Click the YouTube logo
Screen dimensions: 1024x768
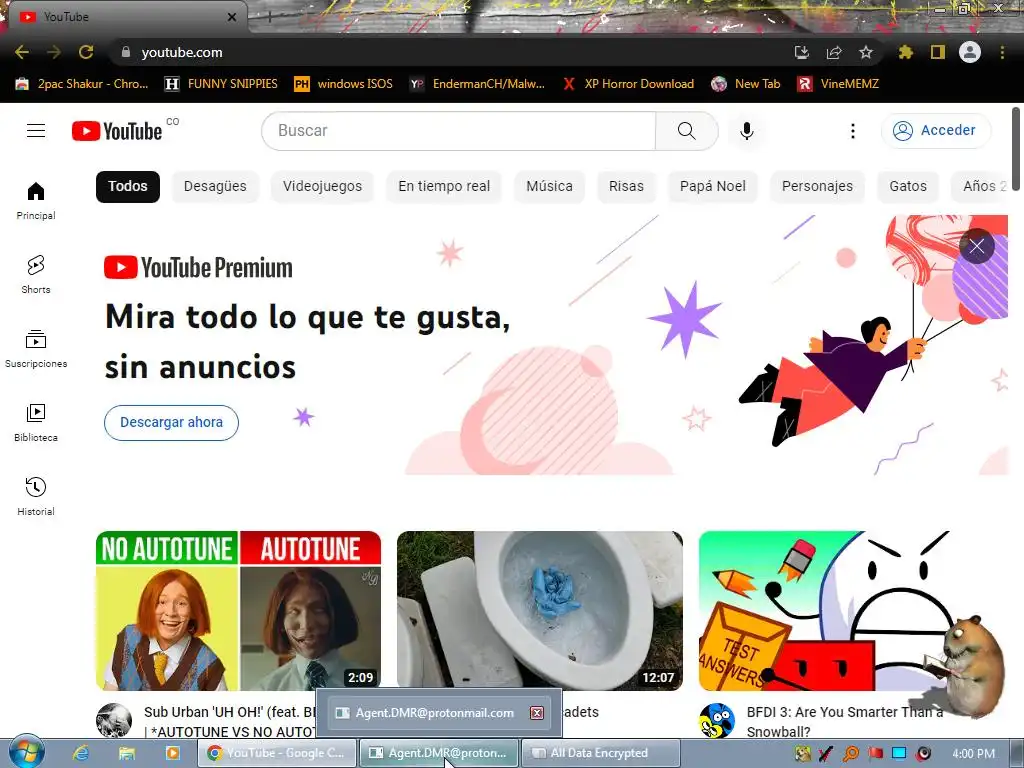point(118,131)
